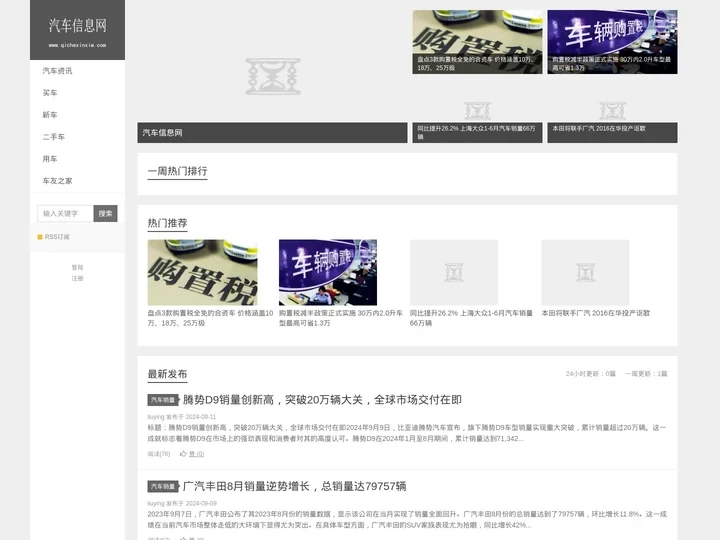
Task: Focus the 输入关键字 search field
Action: point(65,214)
